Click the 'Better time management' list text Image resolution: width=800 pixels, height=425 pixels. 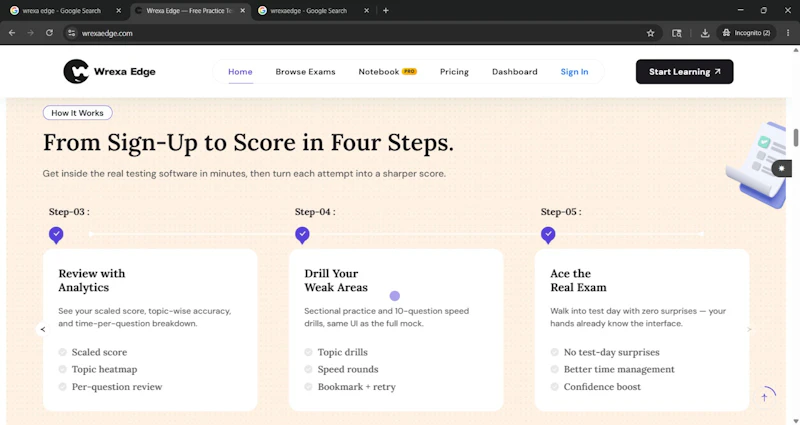coord(619,369)
